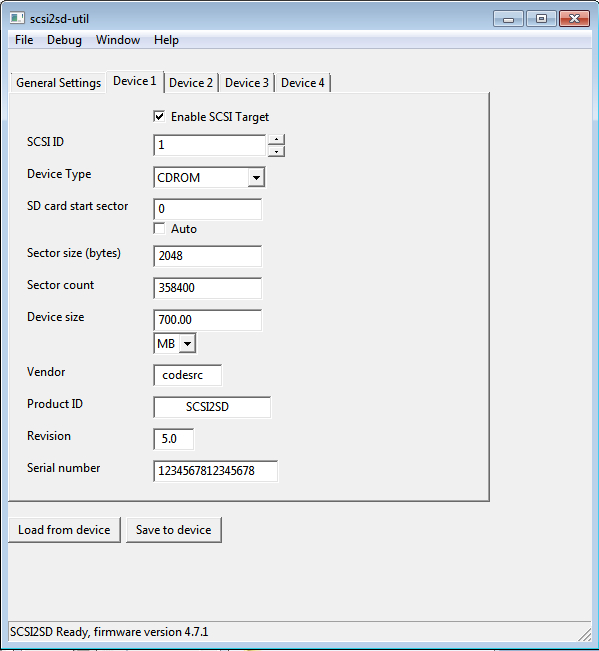Open the Window menu
The height and width of the screenshot is (651, 599).
pyautogui.click(x=118, y=40)
